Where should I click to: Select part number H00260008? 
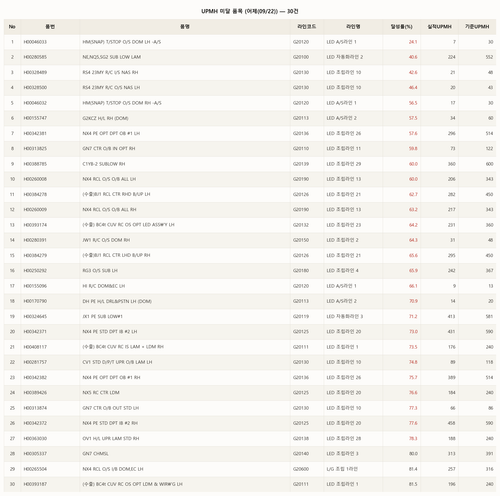click(x=35, y=179)
